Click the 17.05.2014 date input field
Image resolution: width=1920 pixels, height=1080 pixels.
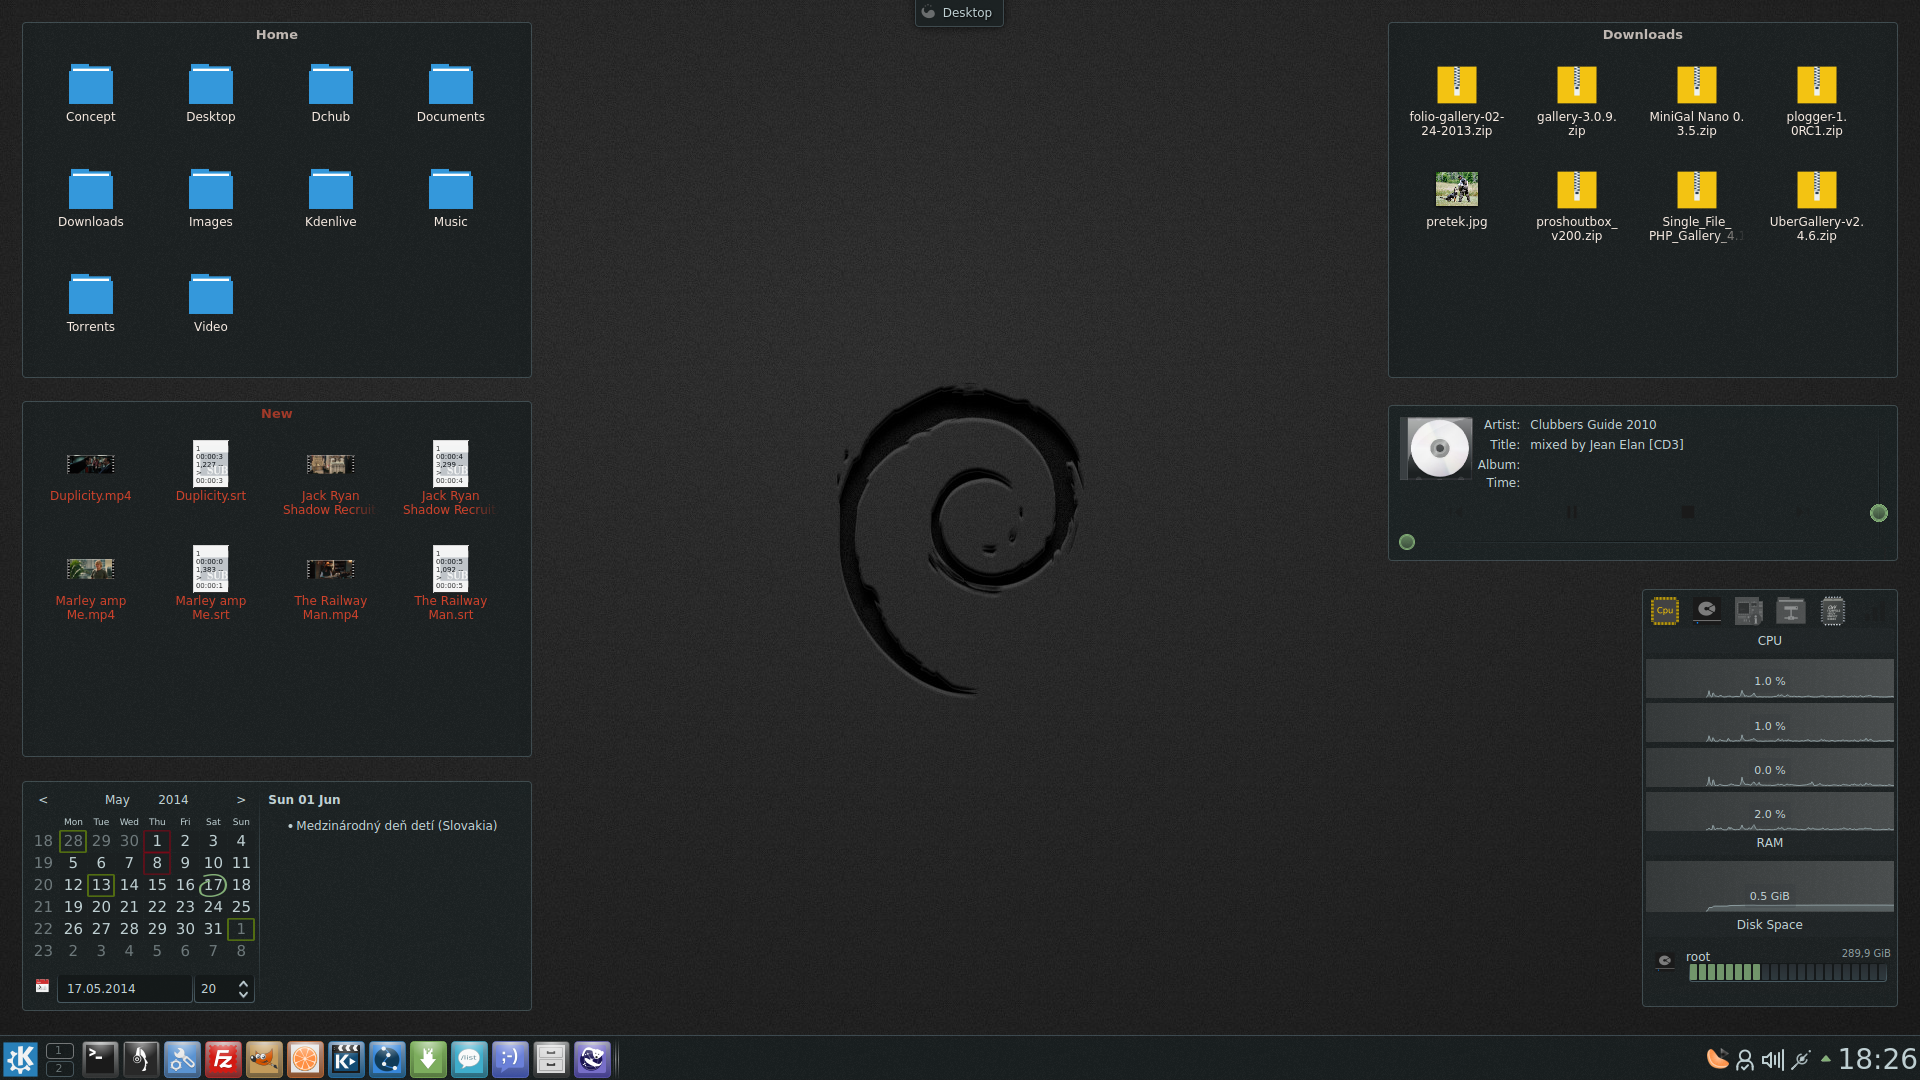pyautogui.click(x=124, y=989)
